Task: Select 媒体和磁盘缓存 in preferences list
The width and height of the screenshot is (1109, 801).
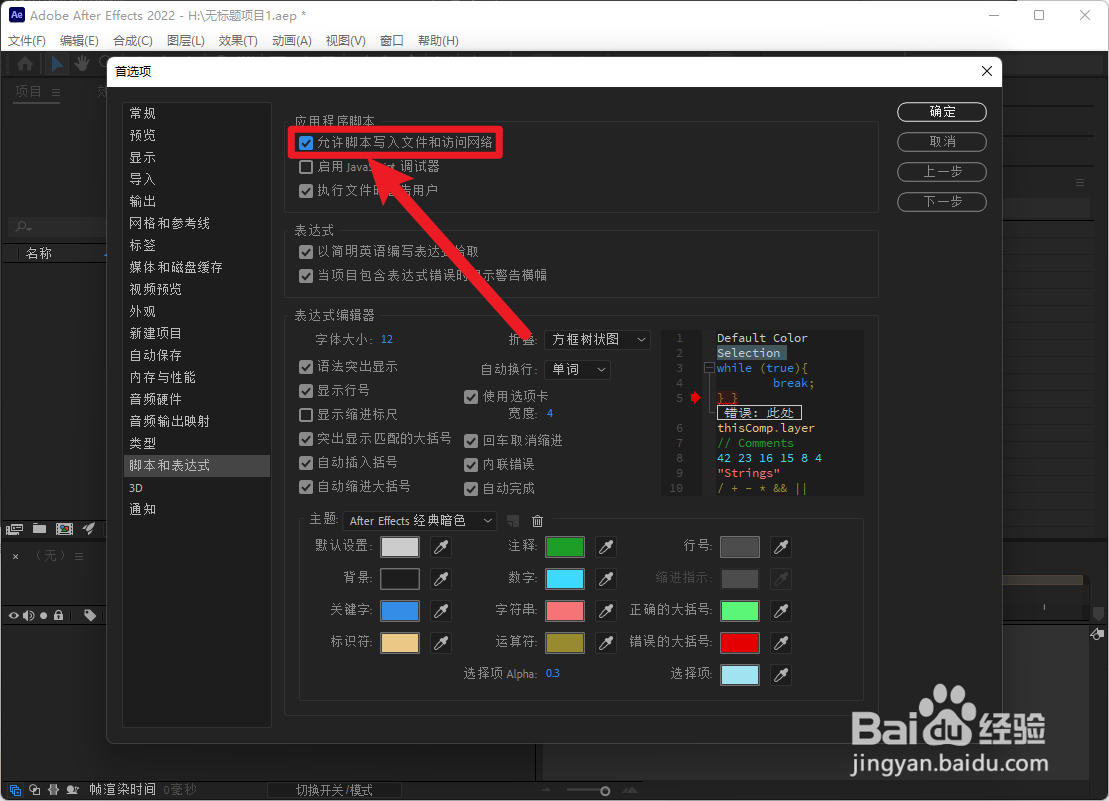Action: [x=197, y=267]
